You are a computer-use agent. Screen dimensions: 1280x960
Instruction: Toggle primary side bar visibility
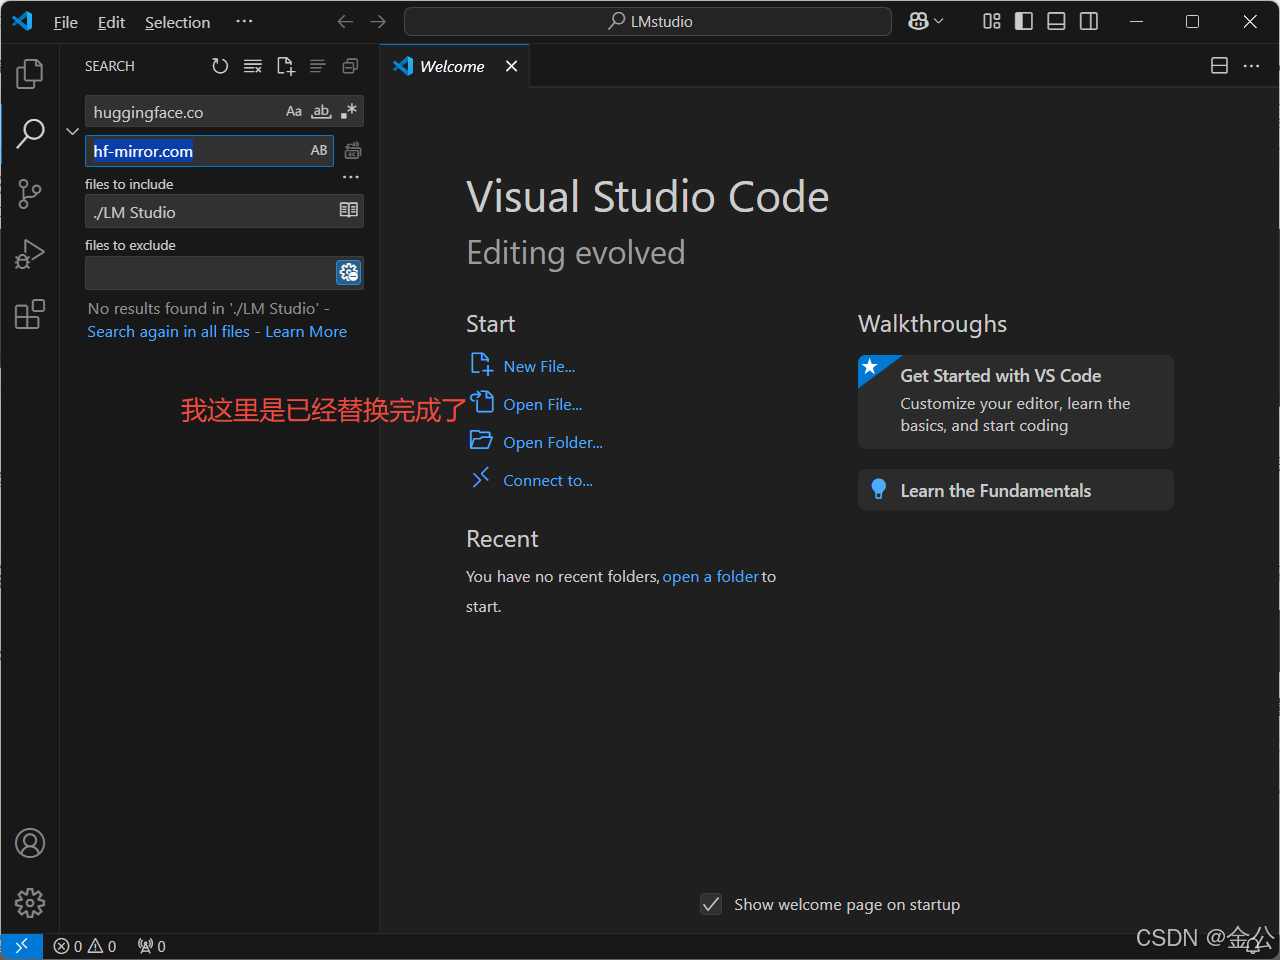pyautogui.click(x=1024, y=22)
